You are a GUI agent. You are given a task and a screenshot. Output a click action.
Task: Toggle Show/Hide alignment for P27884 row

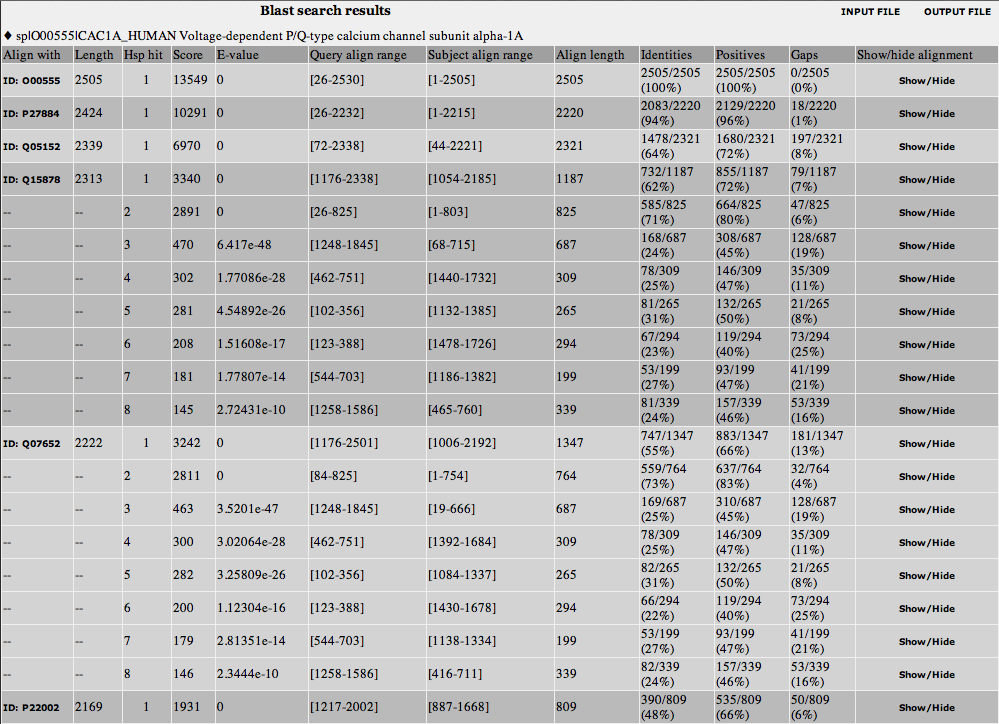(926, 114)
